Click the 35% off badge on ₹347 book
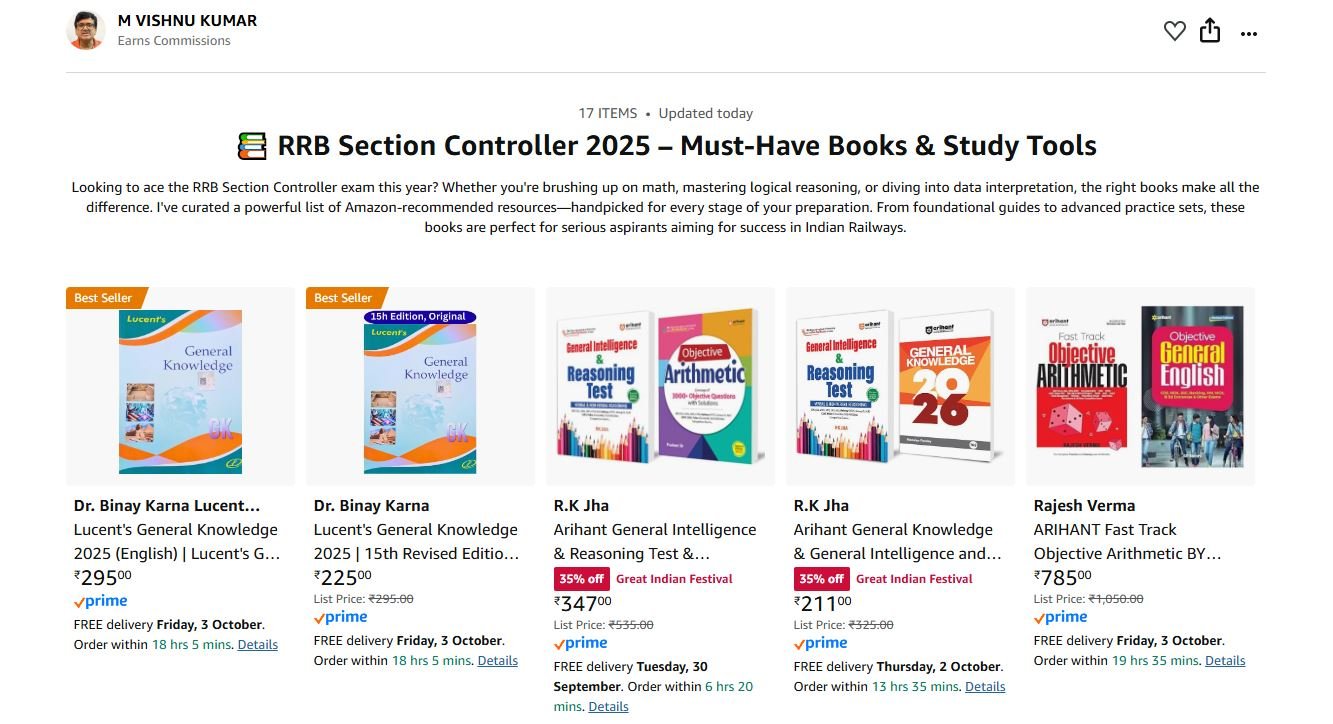The image size is (1333, 724). pyautogui.click(x=581, y=579)
